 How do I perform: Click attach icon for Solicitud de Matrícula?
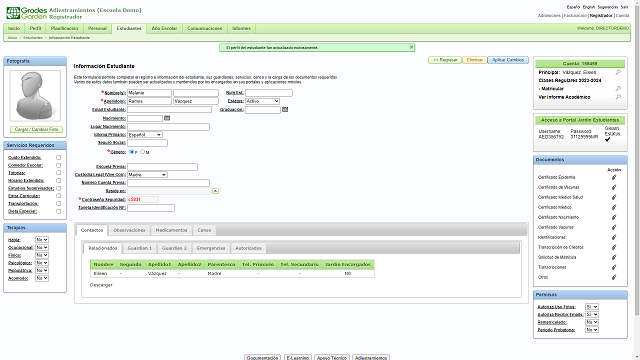614,257
